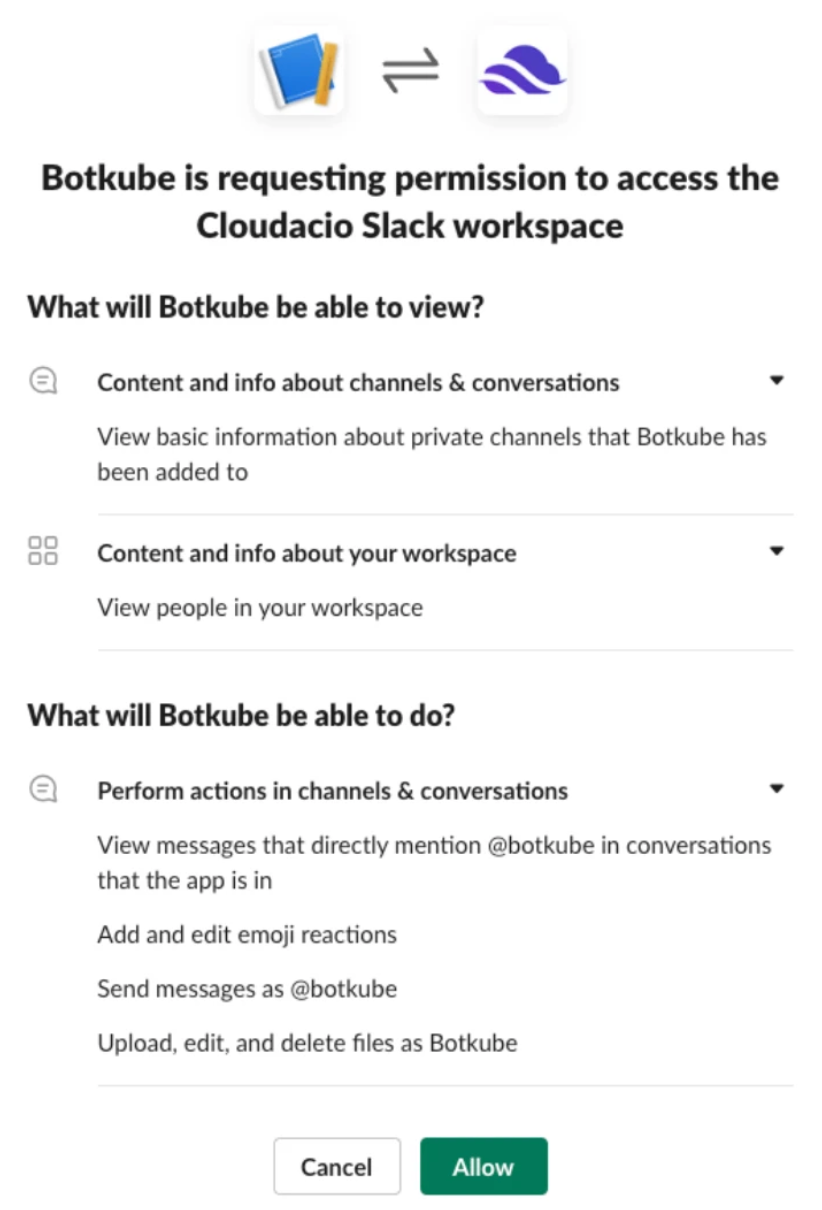Collapse the workspace content arrow
The height and width of the screenshot is (1210, 822).
coord(776,551)
